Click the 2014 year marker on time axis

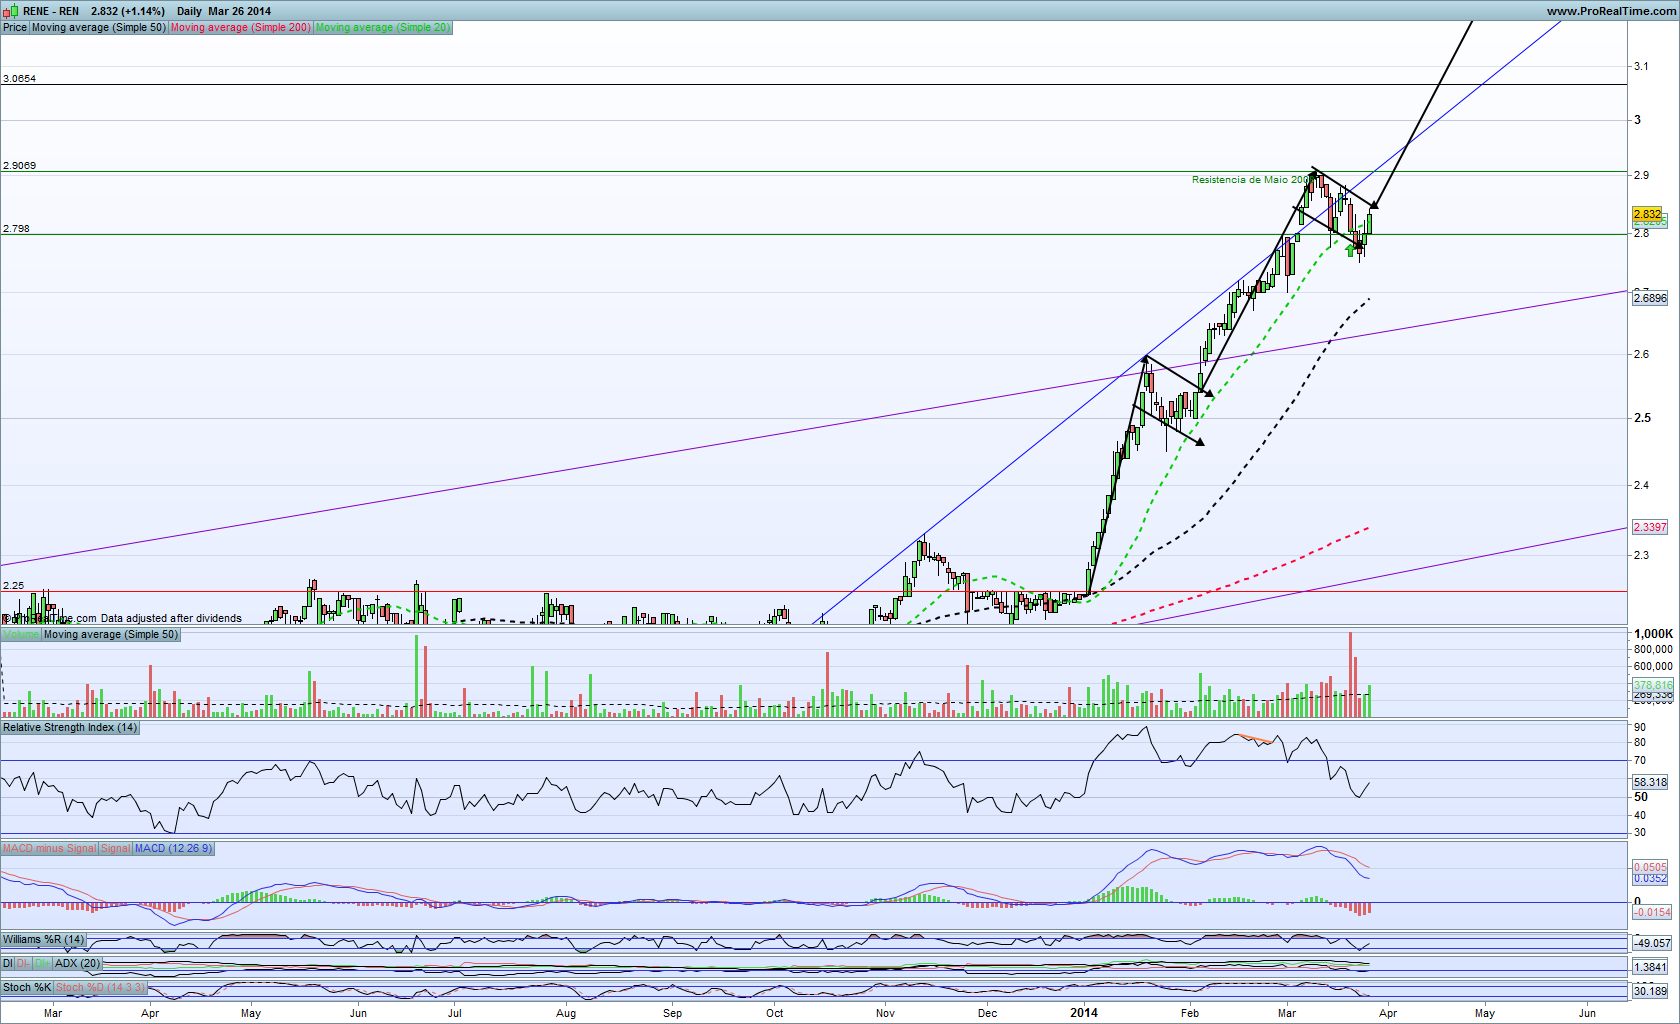(x=1084, y=1013)
